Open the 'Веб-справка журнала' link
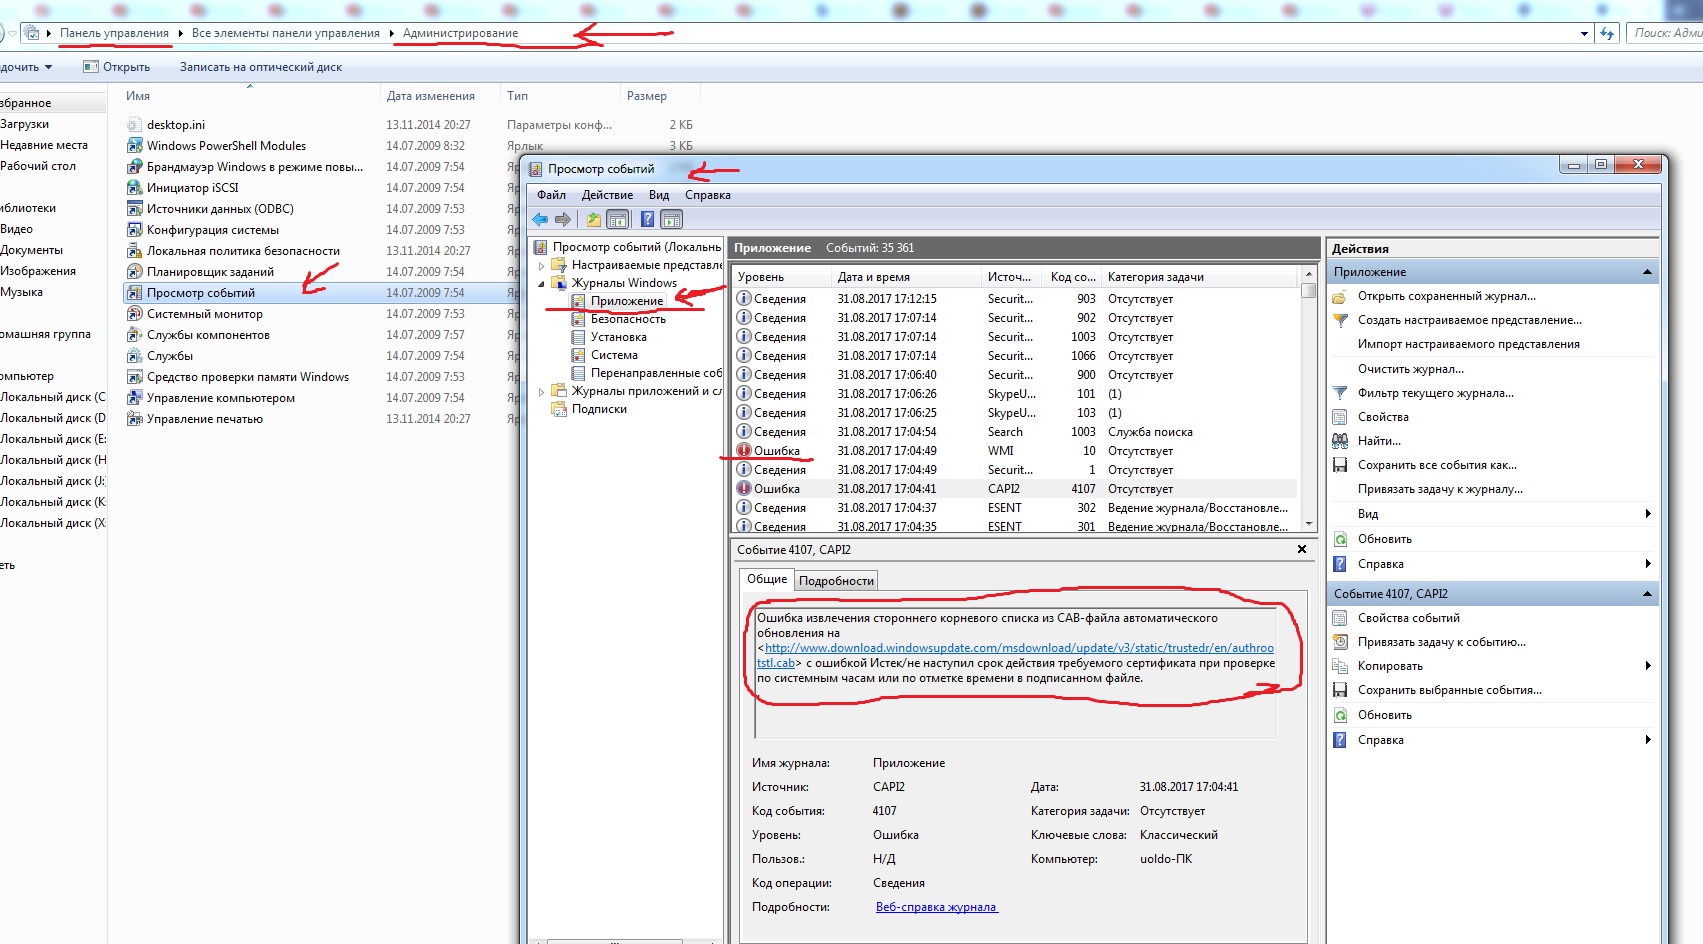 pyautogui.click(x=937, y=907)
